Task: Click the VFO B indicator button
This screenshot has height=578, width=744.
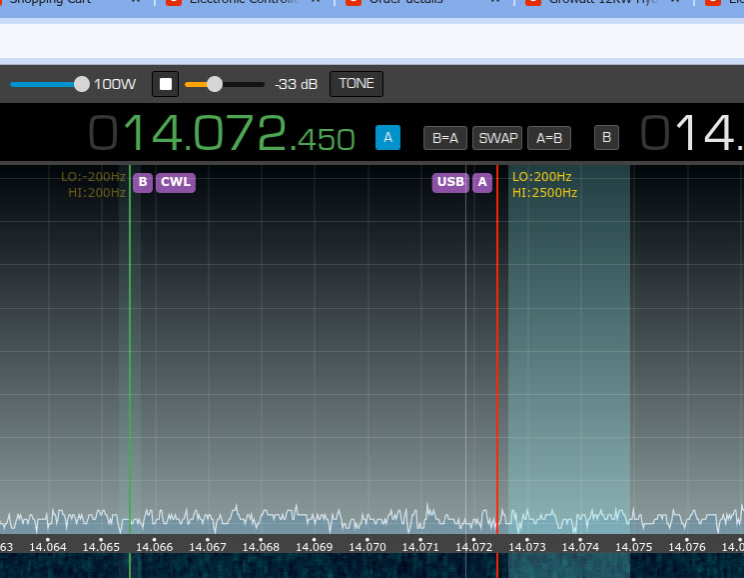Action: (606, 138)
